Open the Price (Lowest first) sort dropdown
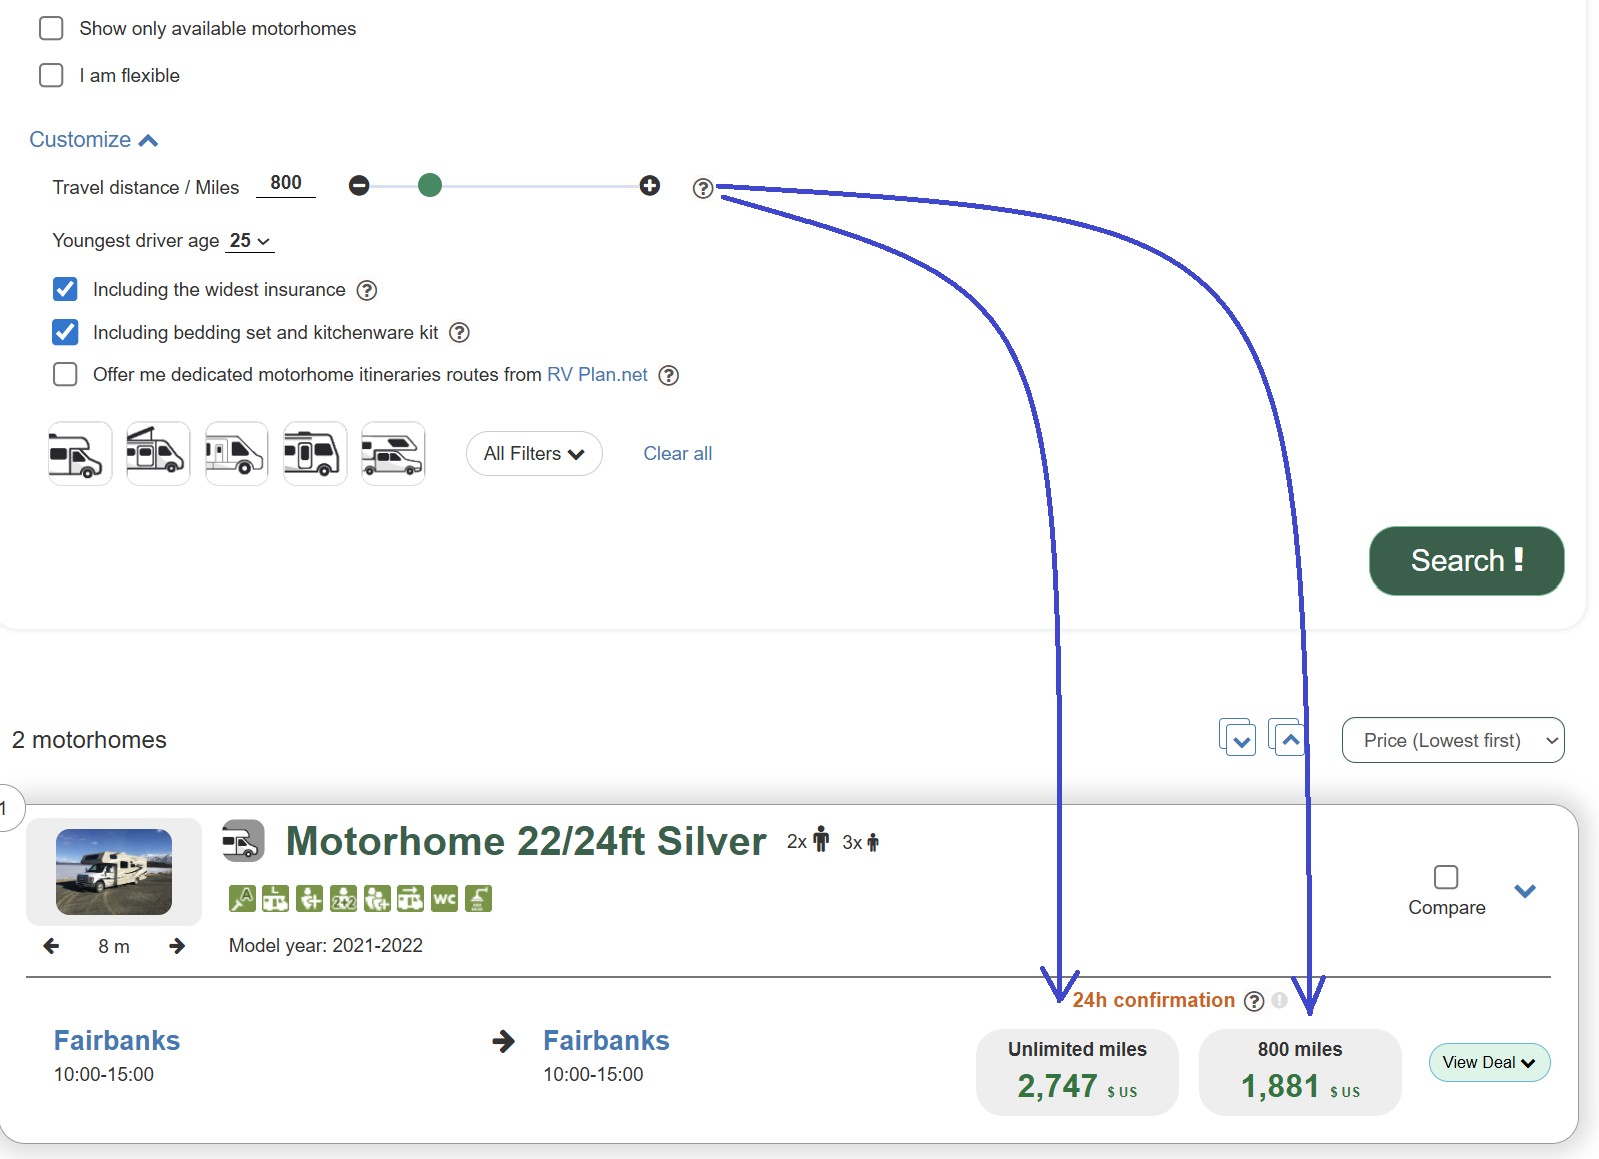This screenshot has height=1159, width=1599. click(x=1452, y=740)
